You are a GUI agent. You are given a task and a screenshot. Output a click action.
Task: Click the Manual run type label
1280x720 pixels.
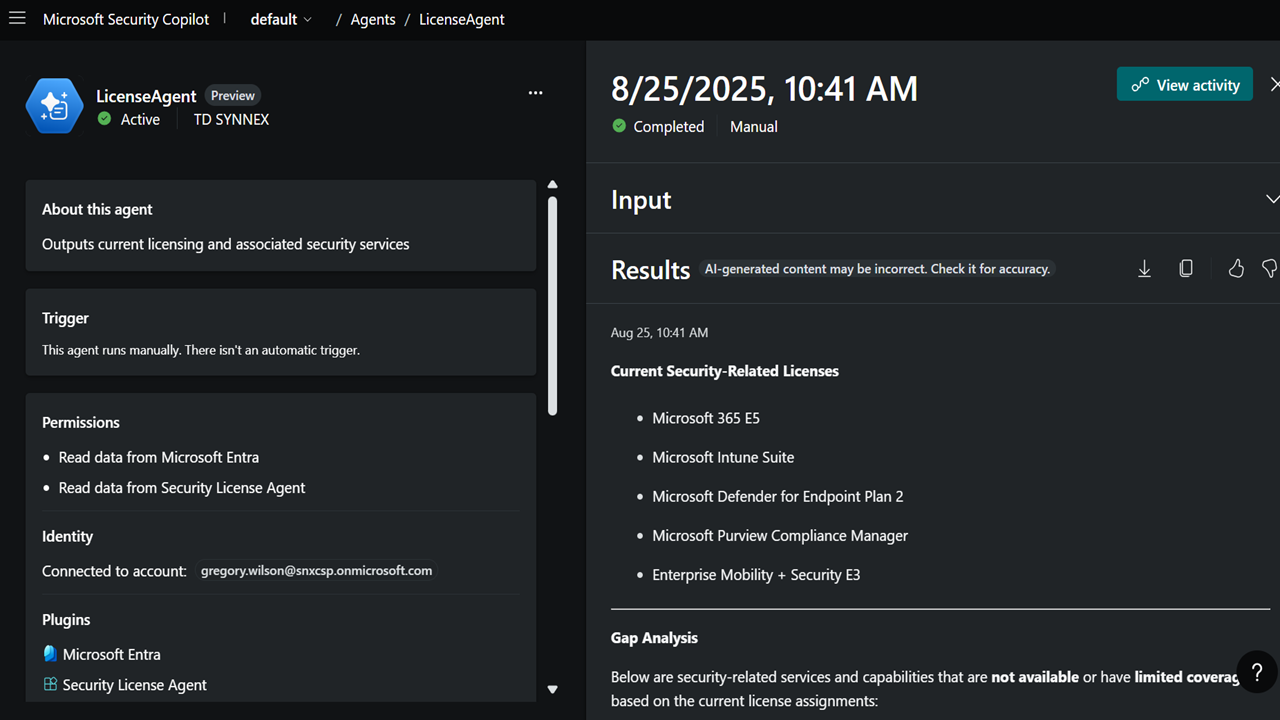pyautogui.click(x=754, y=127)
